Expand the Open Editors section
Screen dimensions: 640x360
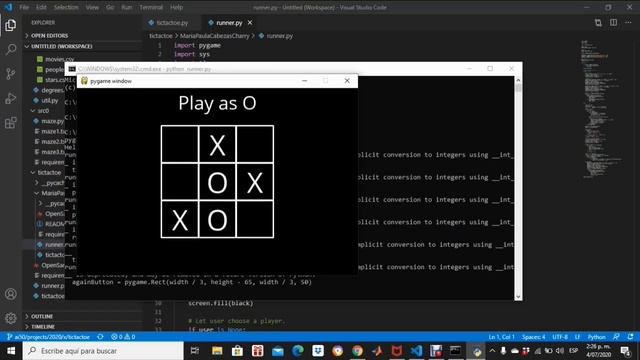82,36
